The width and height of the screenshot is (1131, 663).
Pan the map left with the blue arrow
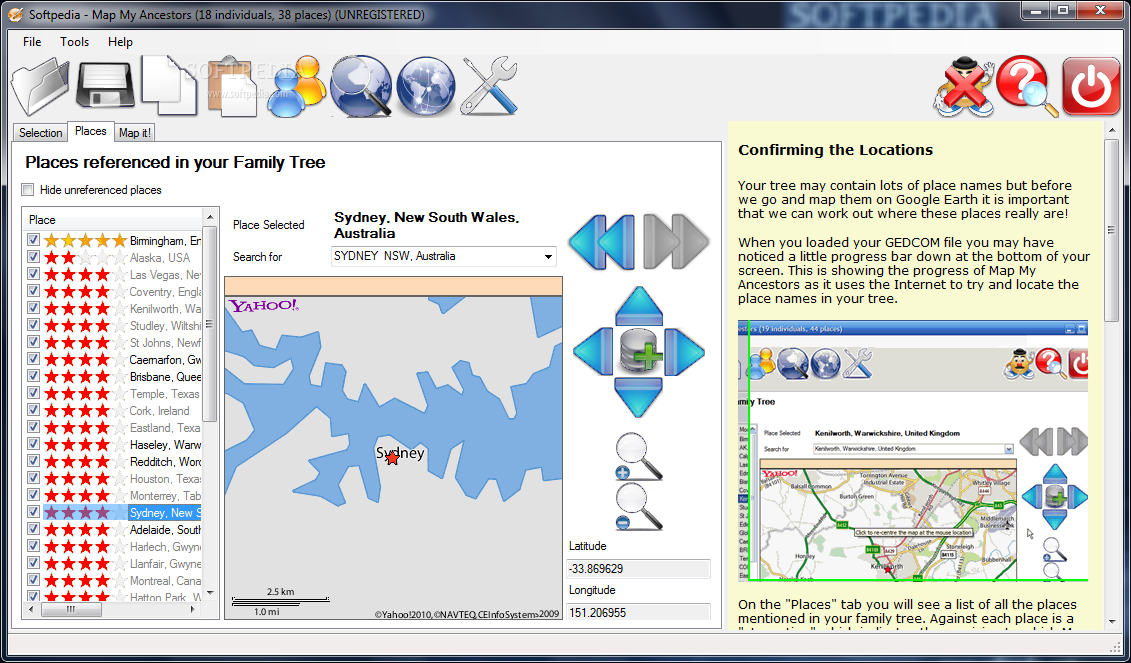tap(594, 351)
